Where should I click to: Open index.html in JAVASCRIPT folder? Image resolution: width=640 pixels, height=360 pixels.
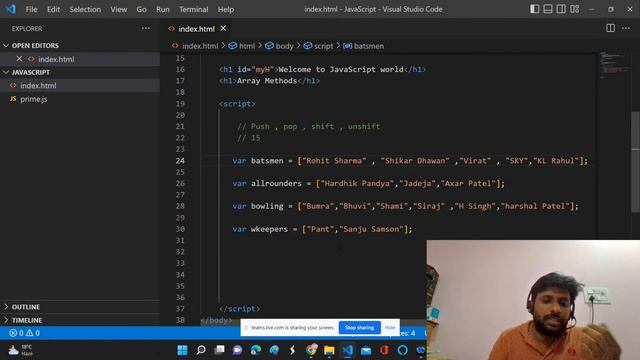(x=38, y=85)
